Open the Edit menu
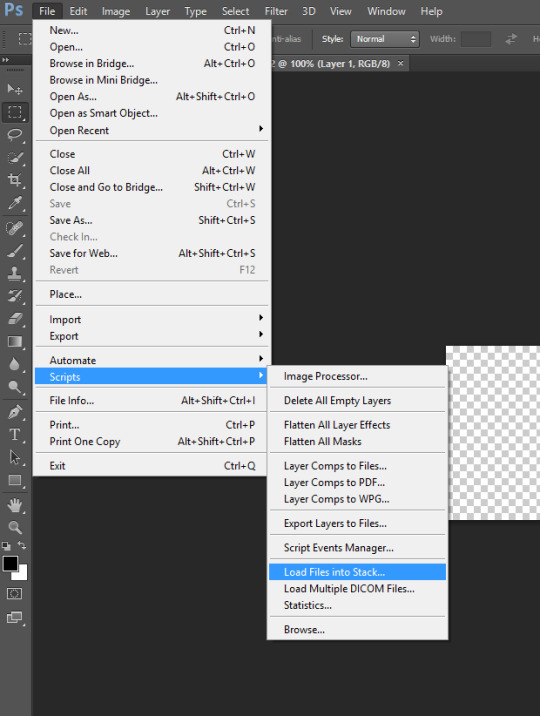The image size is (540, 716). coord(78,11)
